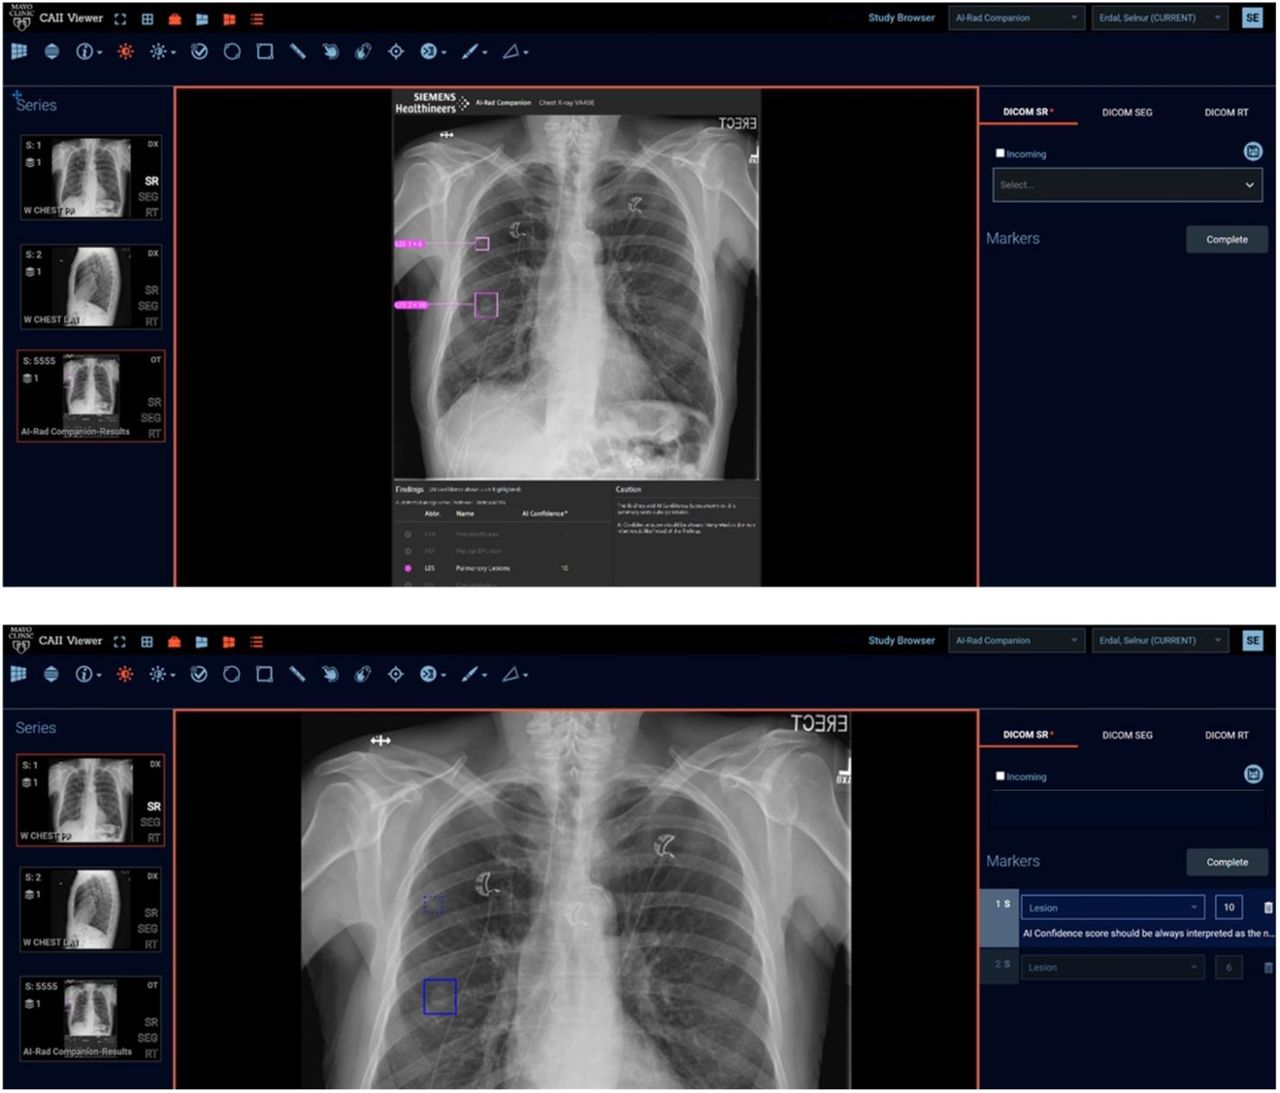Select orange window-level tool in Siemens report viewer

pyautogui.click(x=125, y=51)
